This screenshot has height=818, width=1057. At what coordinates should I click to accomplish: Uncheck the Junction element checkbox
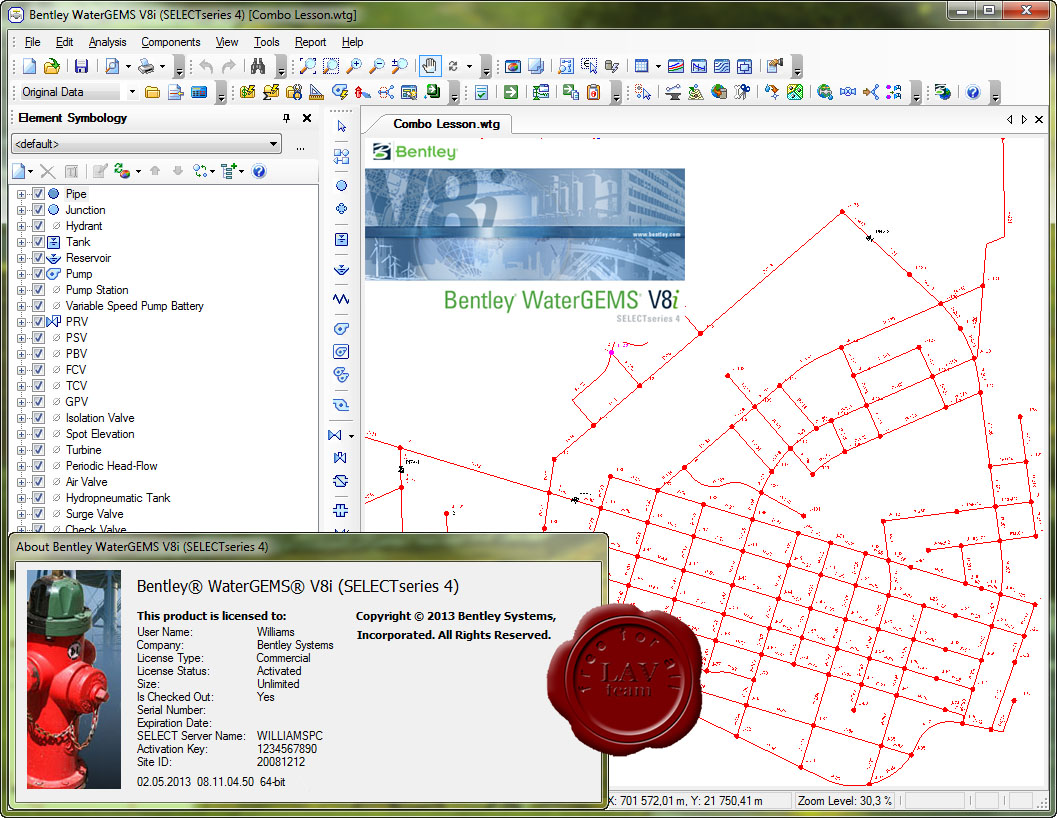[x=38, y=210]
